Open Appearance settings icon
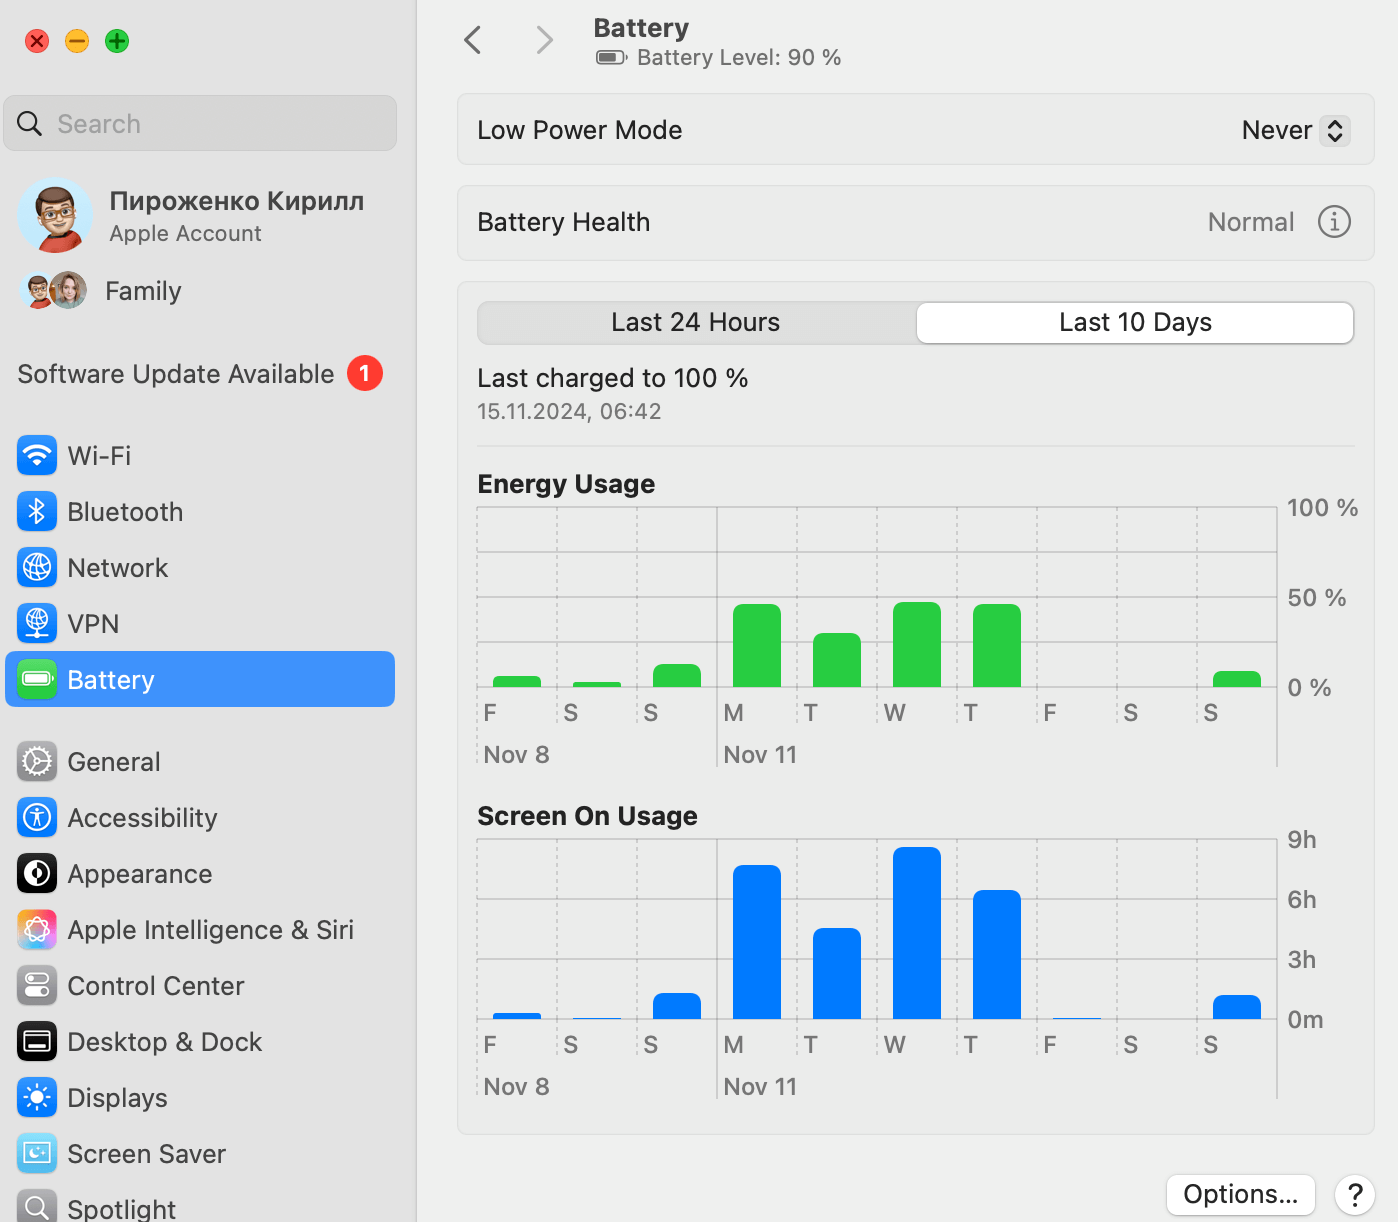Image resolution: width=1398 pixels, height=1222 pixels. [x=37, y=874]
